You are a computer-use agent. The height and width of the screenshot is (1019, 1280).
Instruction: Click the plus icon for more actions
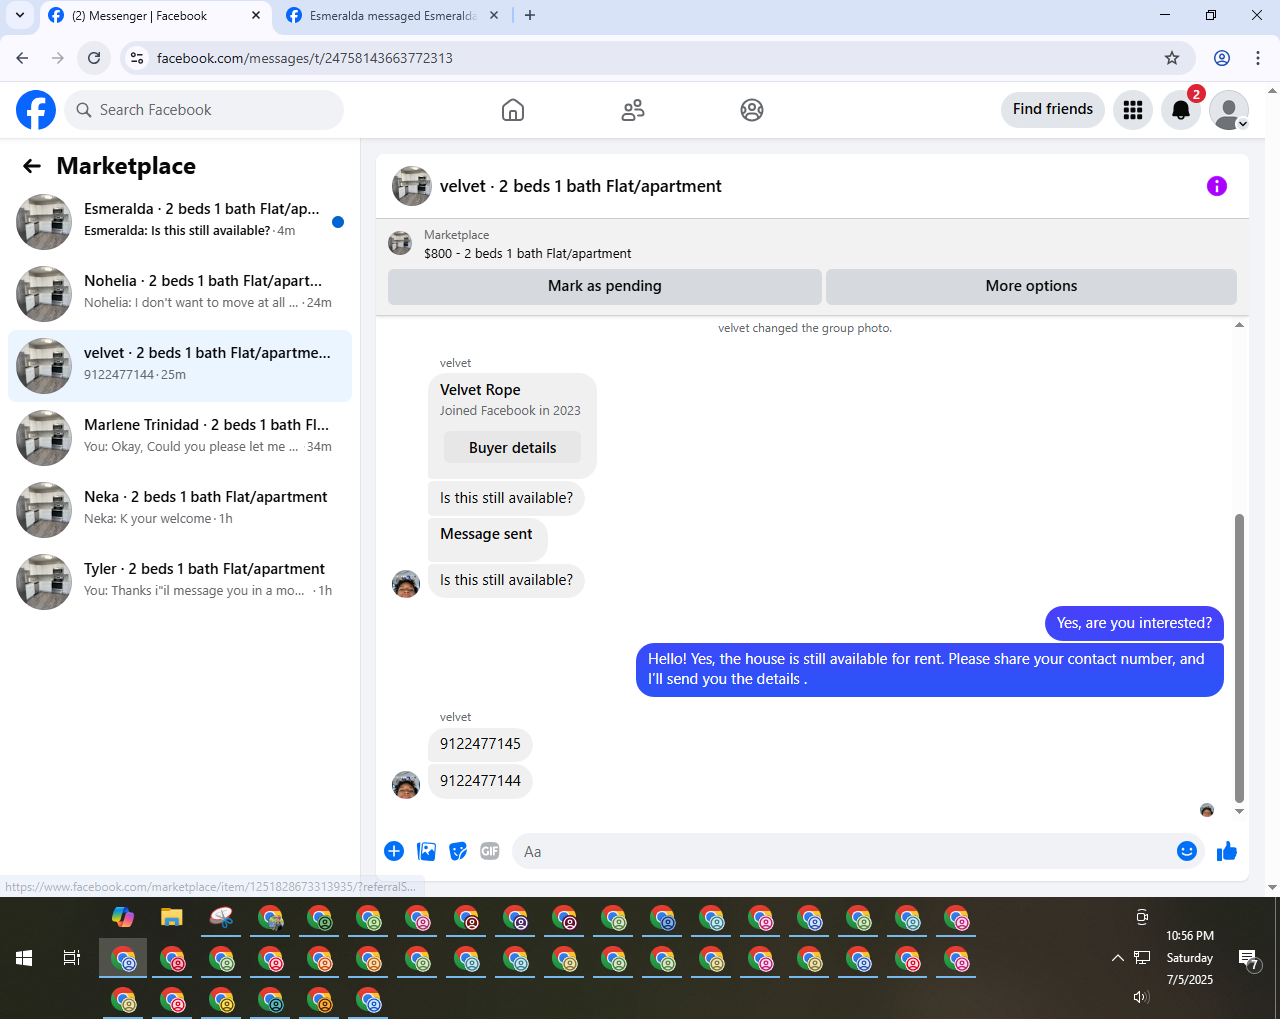[394, 851]
